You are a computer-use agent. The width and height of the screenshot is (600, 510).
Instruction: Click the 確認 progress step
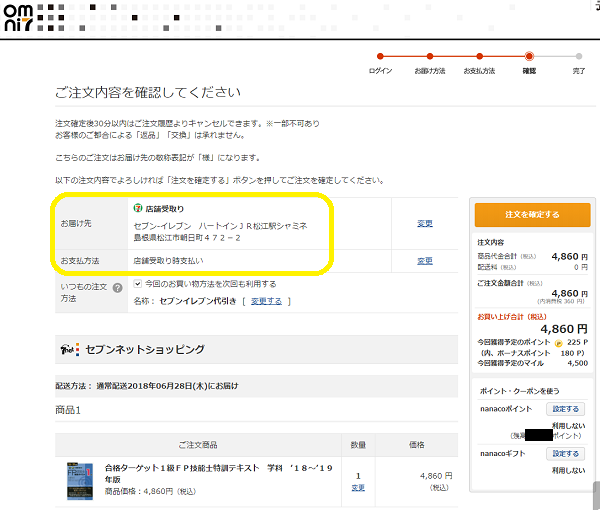529,64
